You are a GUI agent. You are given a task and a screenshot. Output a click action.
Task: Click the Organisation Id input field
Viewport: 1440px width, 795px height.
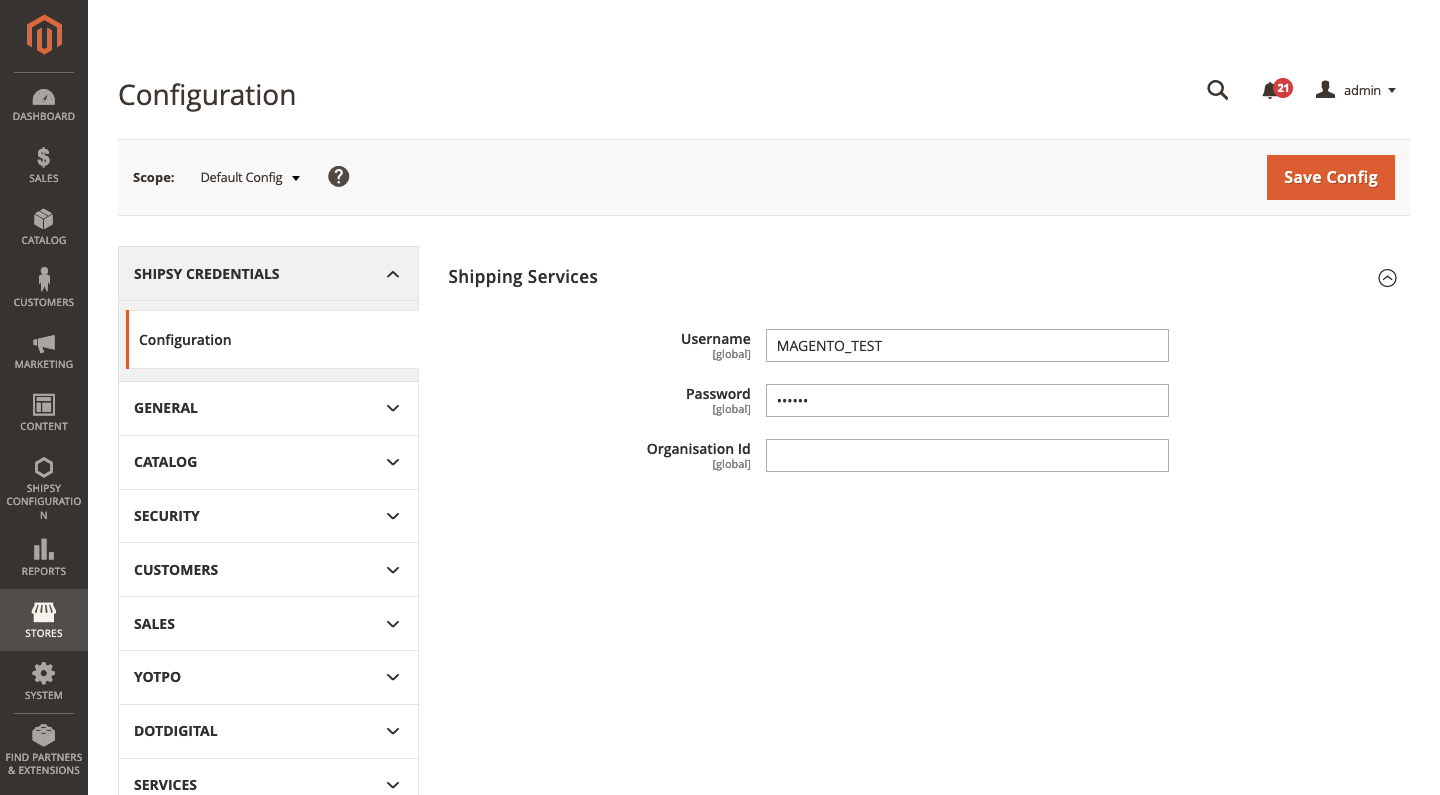(x=966, y=456)
